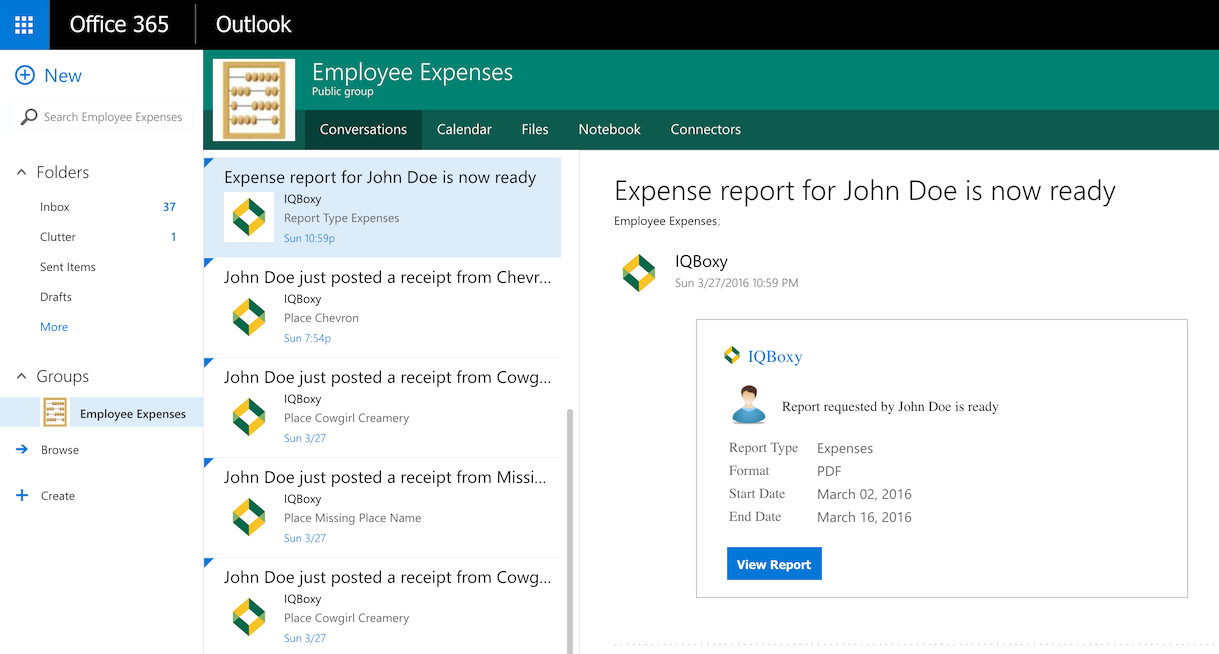This screenshot has width=1219, height=654.
Task: Collapse the Folders section
Action: click(x=22, y=173)
